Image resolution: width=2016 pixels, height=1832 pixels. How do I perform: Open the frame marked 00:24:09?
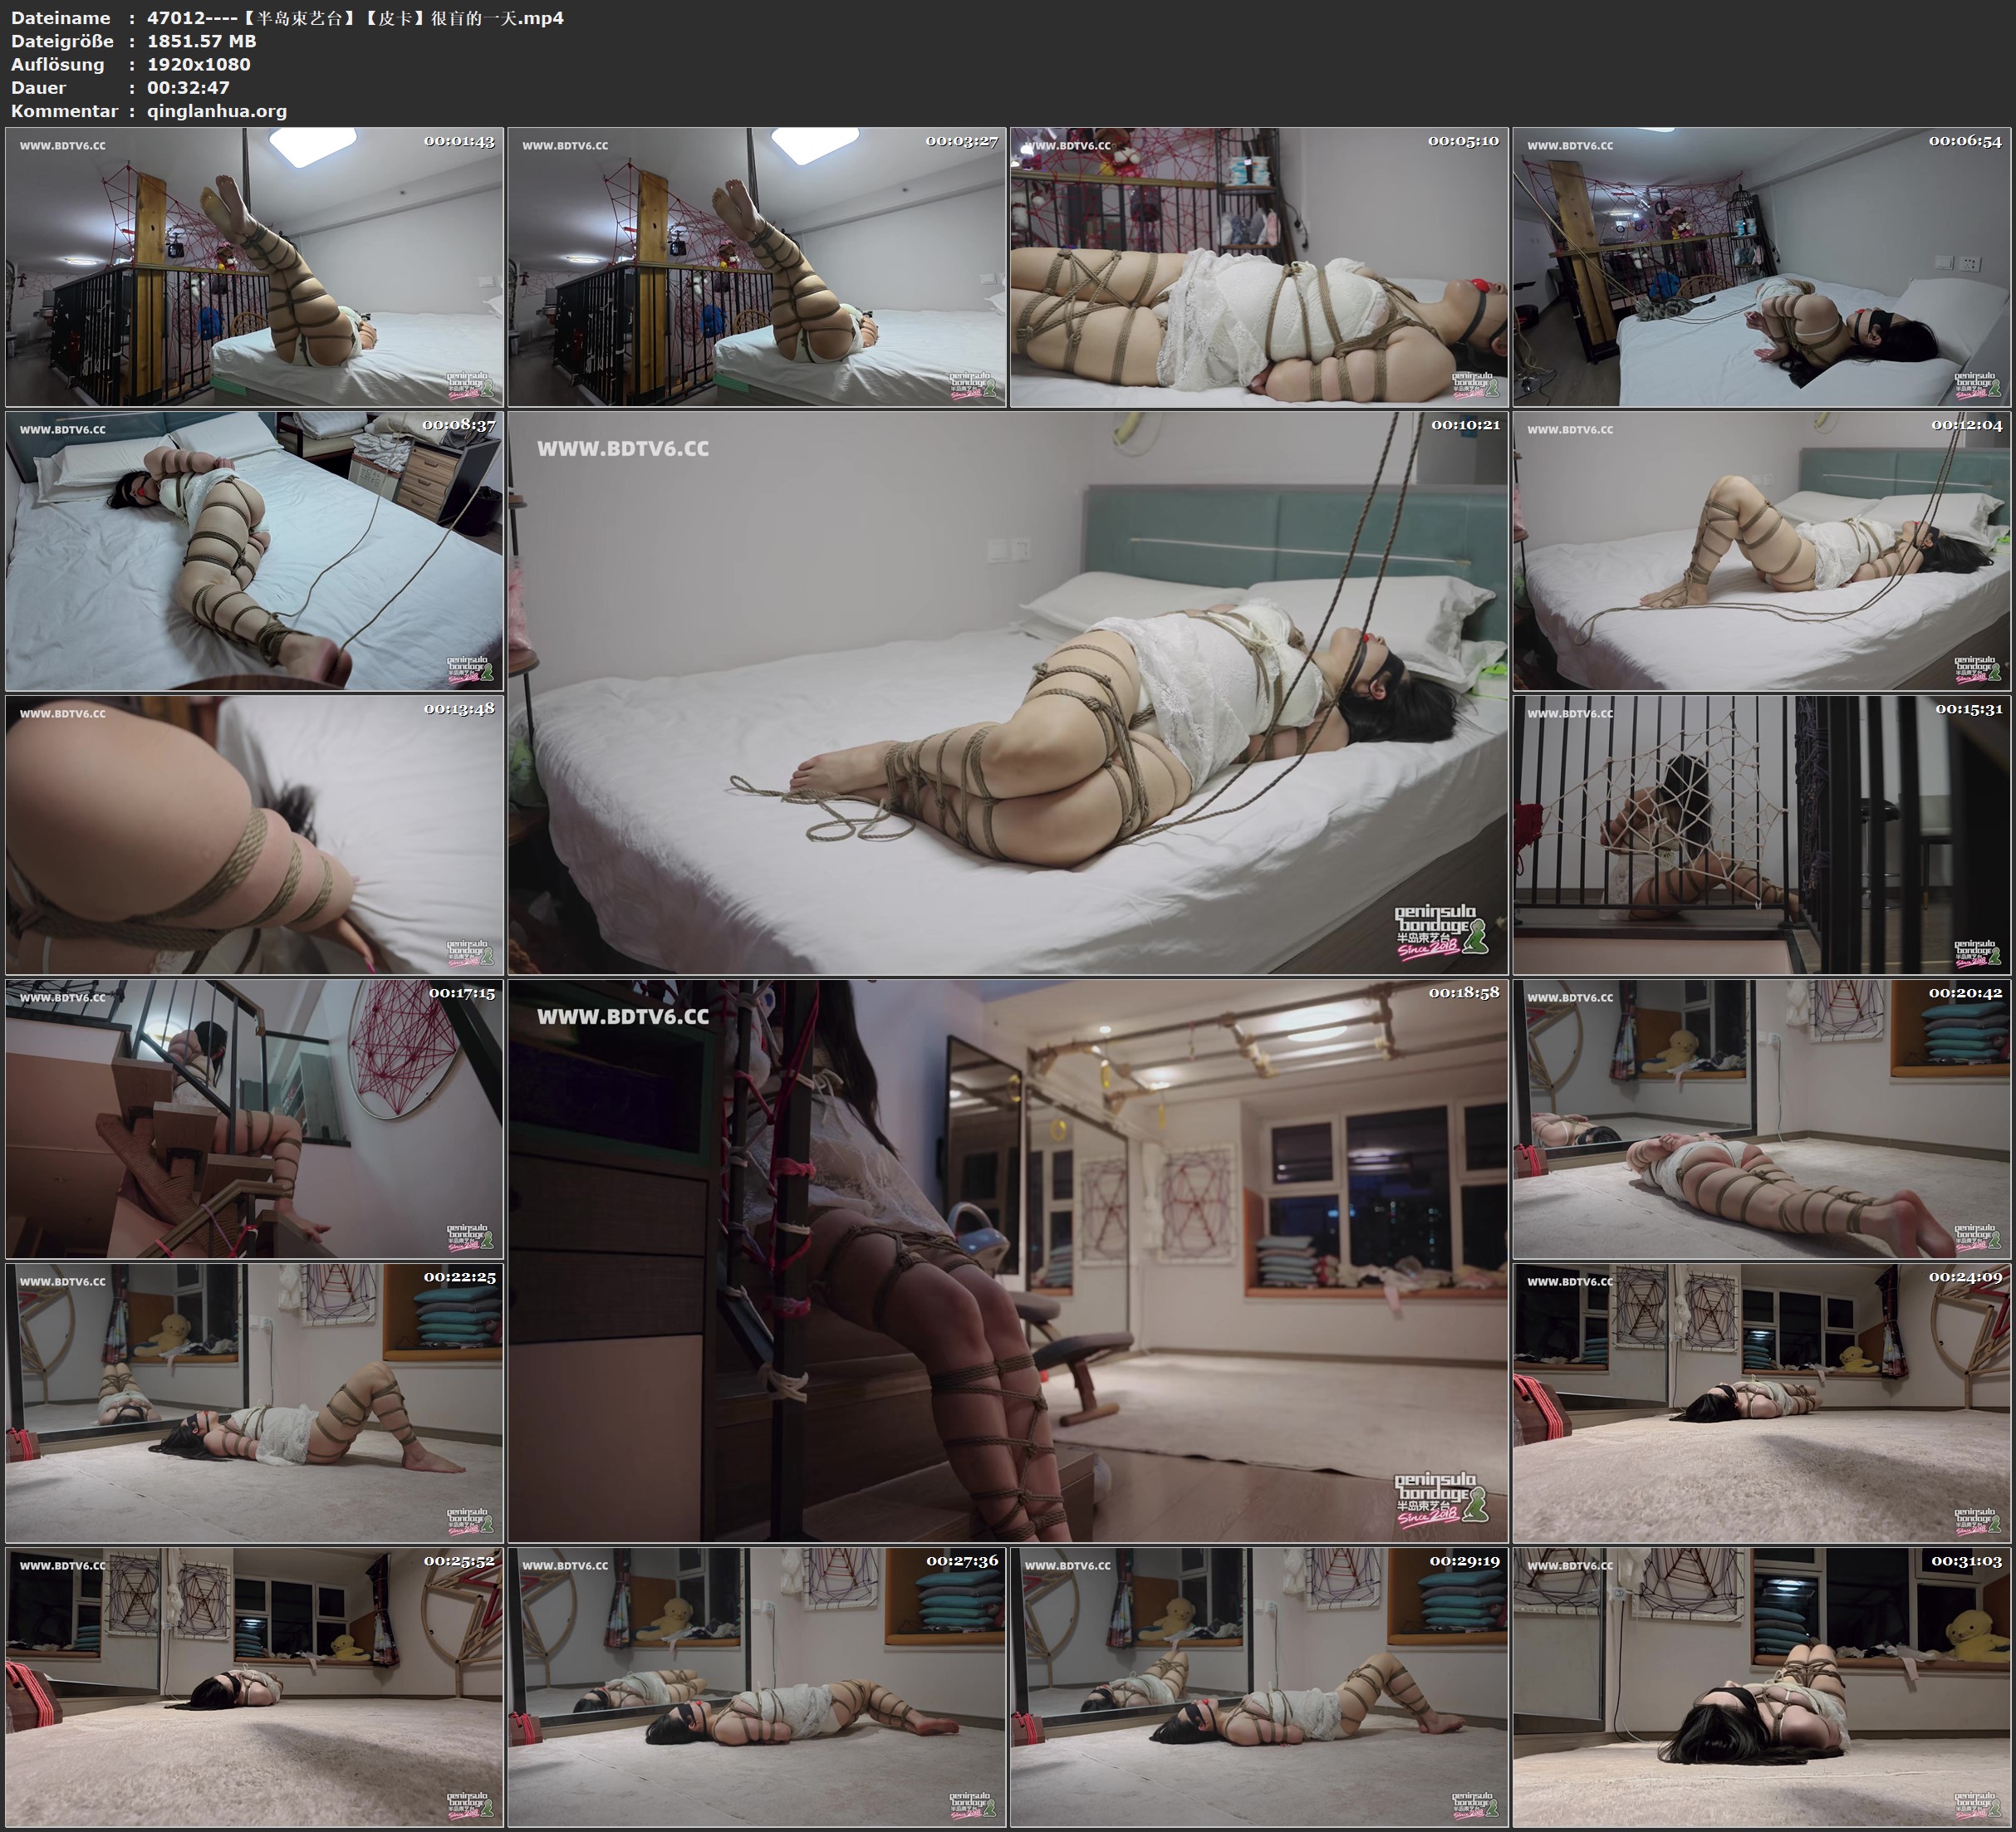[x=1761, y=1403]
